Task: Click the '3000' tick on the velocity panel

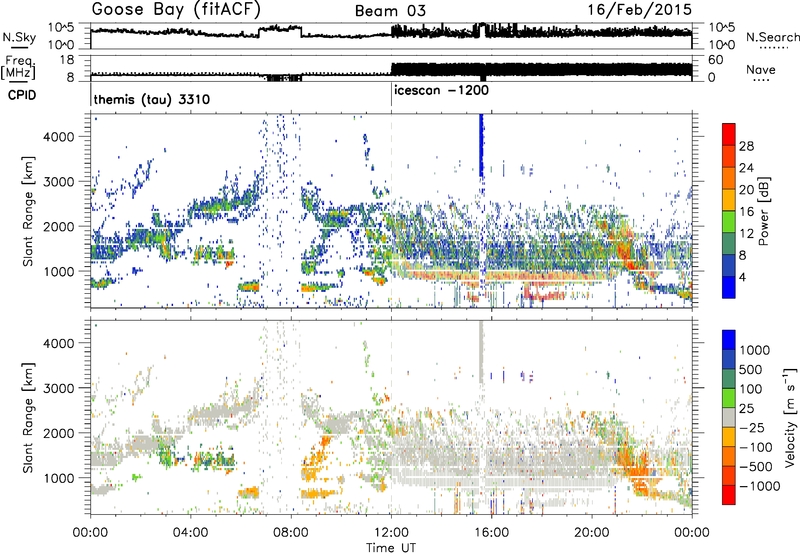Action: click(58, 388)
